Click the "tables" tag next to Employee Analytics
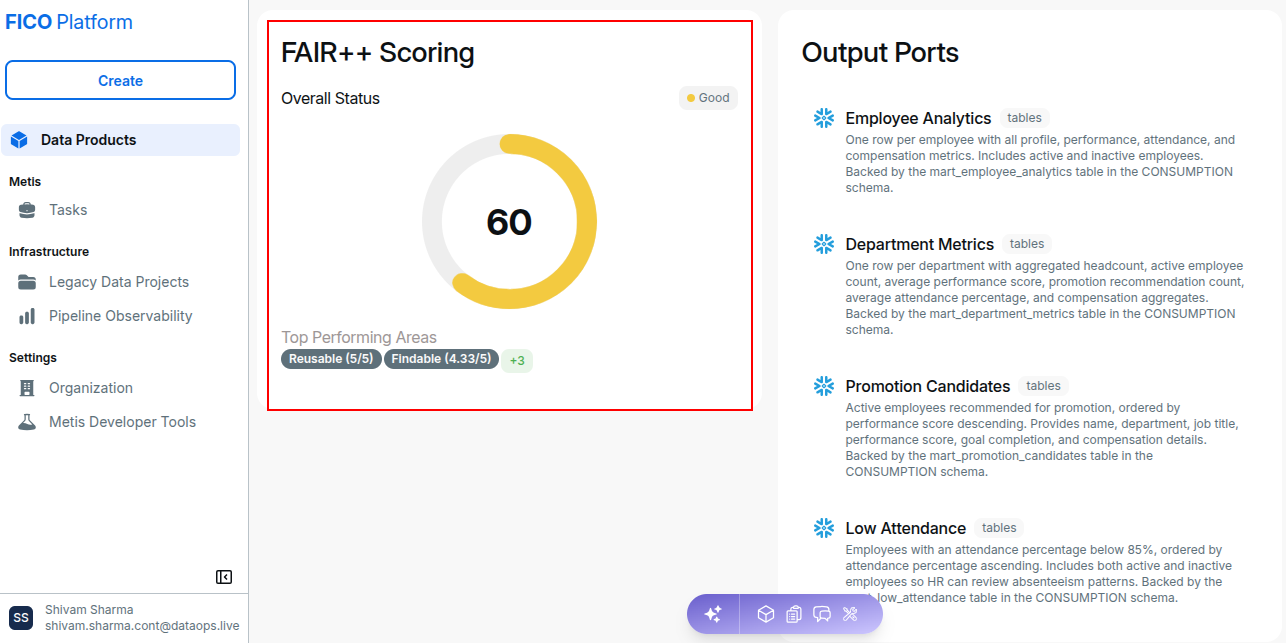 tap(1025, 118)
